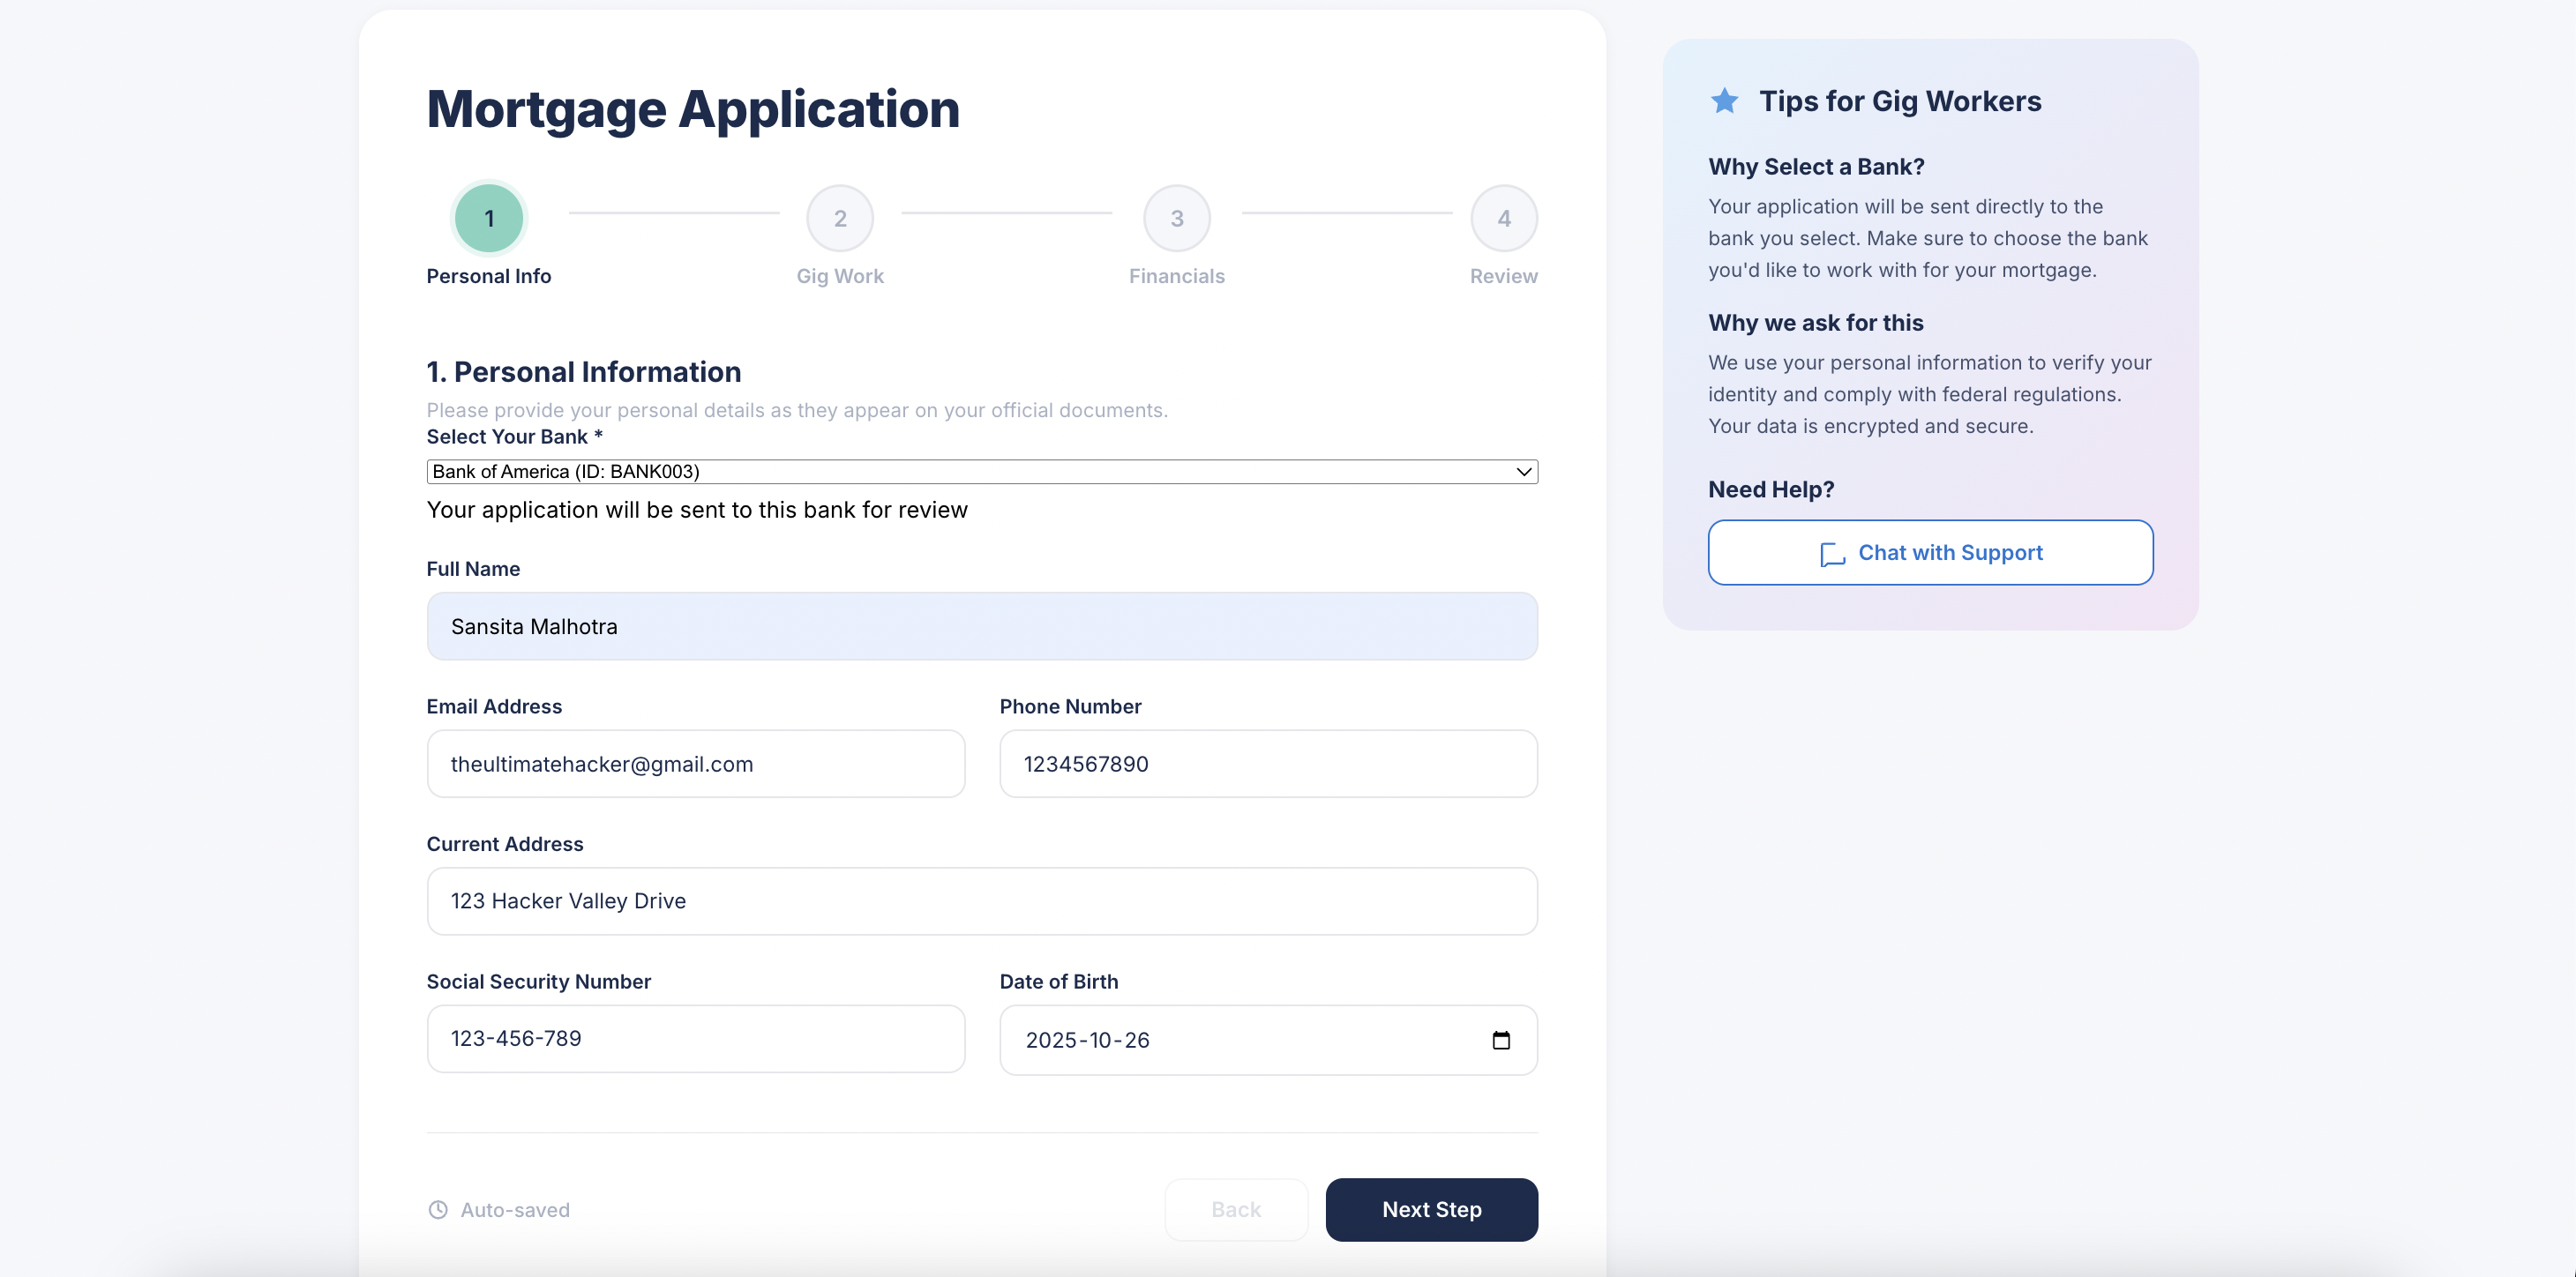Click the chat bubble icon in support button
The image size is (2576, 1277).
pos(1832,554)
